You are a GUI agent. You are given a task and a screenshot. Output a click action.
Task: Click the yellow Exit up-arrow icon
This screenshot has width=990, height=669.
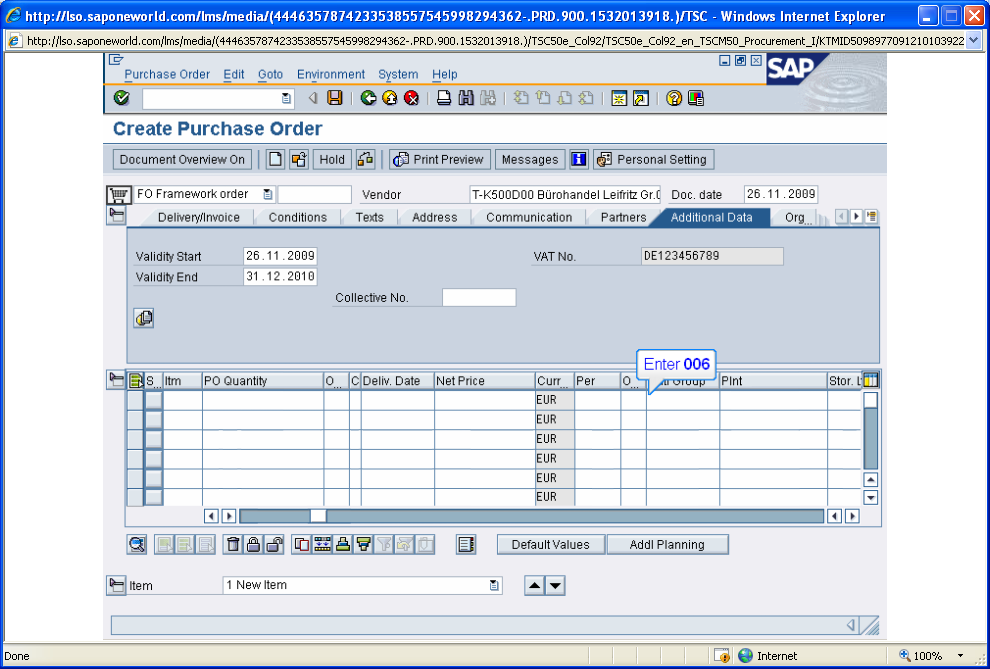coord(390,98)
